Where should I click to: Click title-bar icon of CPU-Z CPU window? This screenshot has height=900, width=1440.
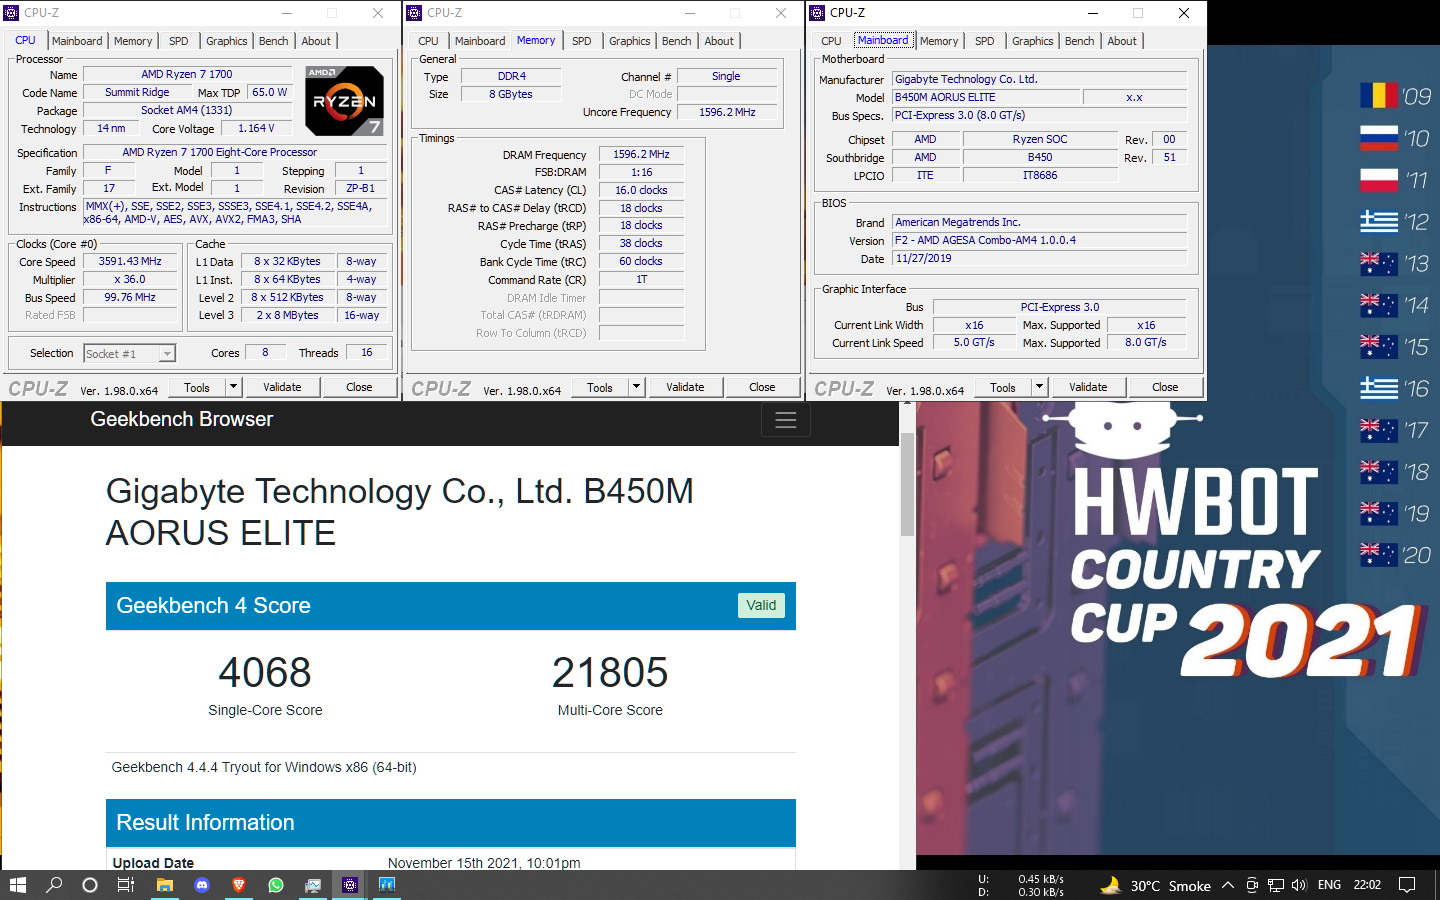tap(11, 13)
